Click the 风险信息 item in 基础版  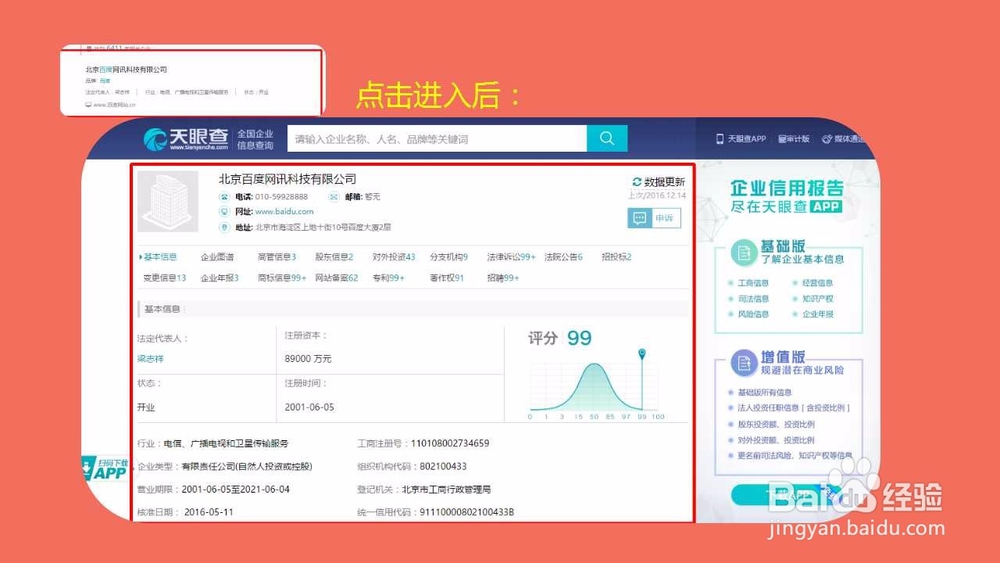tap(753, 314)
